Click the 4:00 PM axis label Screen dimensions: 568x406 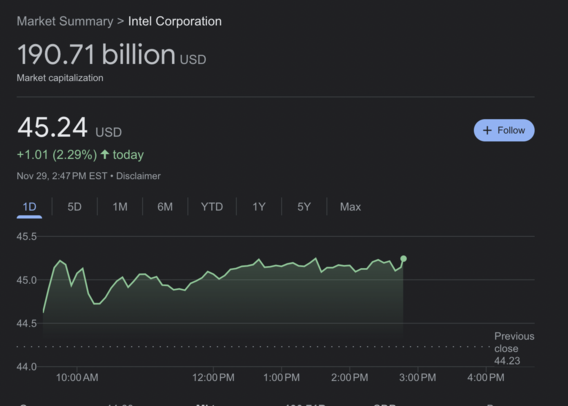point(485,378)
